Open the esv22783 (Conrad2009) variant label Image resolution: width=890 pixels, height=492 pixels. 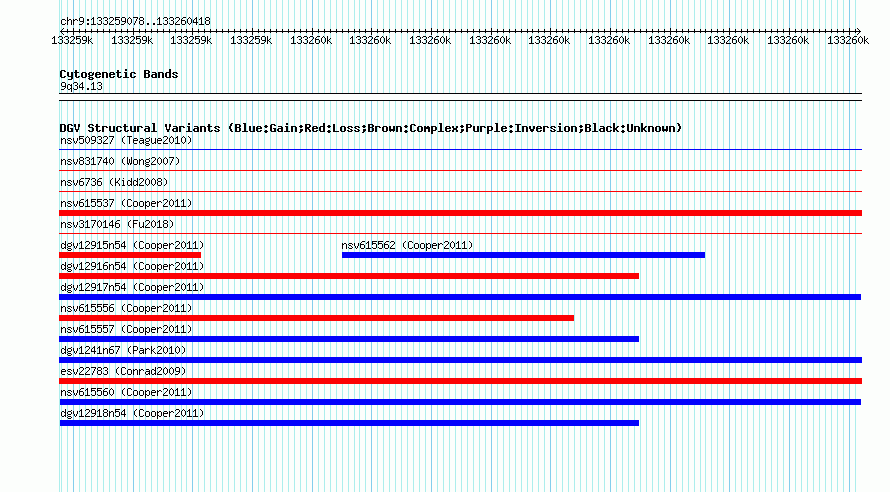tap(123, 371)
